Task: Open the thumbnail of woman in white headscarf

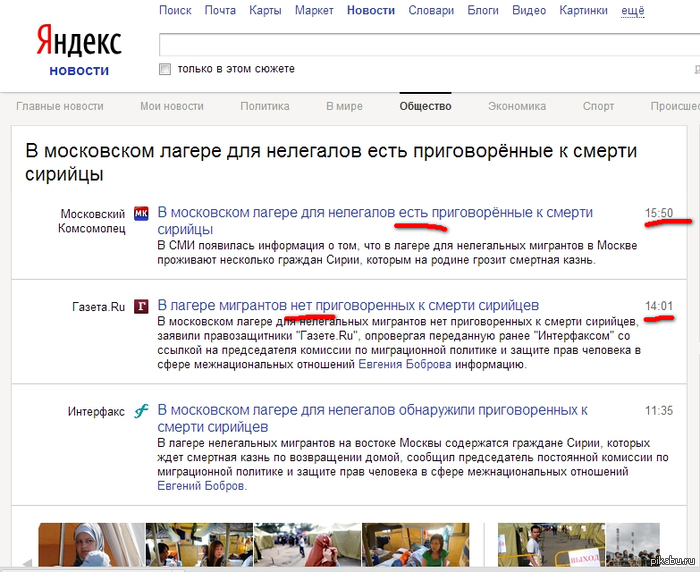Action: (91, 546)
